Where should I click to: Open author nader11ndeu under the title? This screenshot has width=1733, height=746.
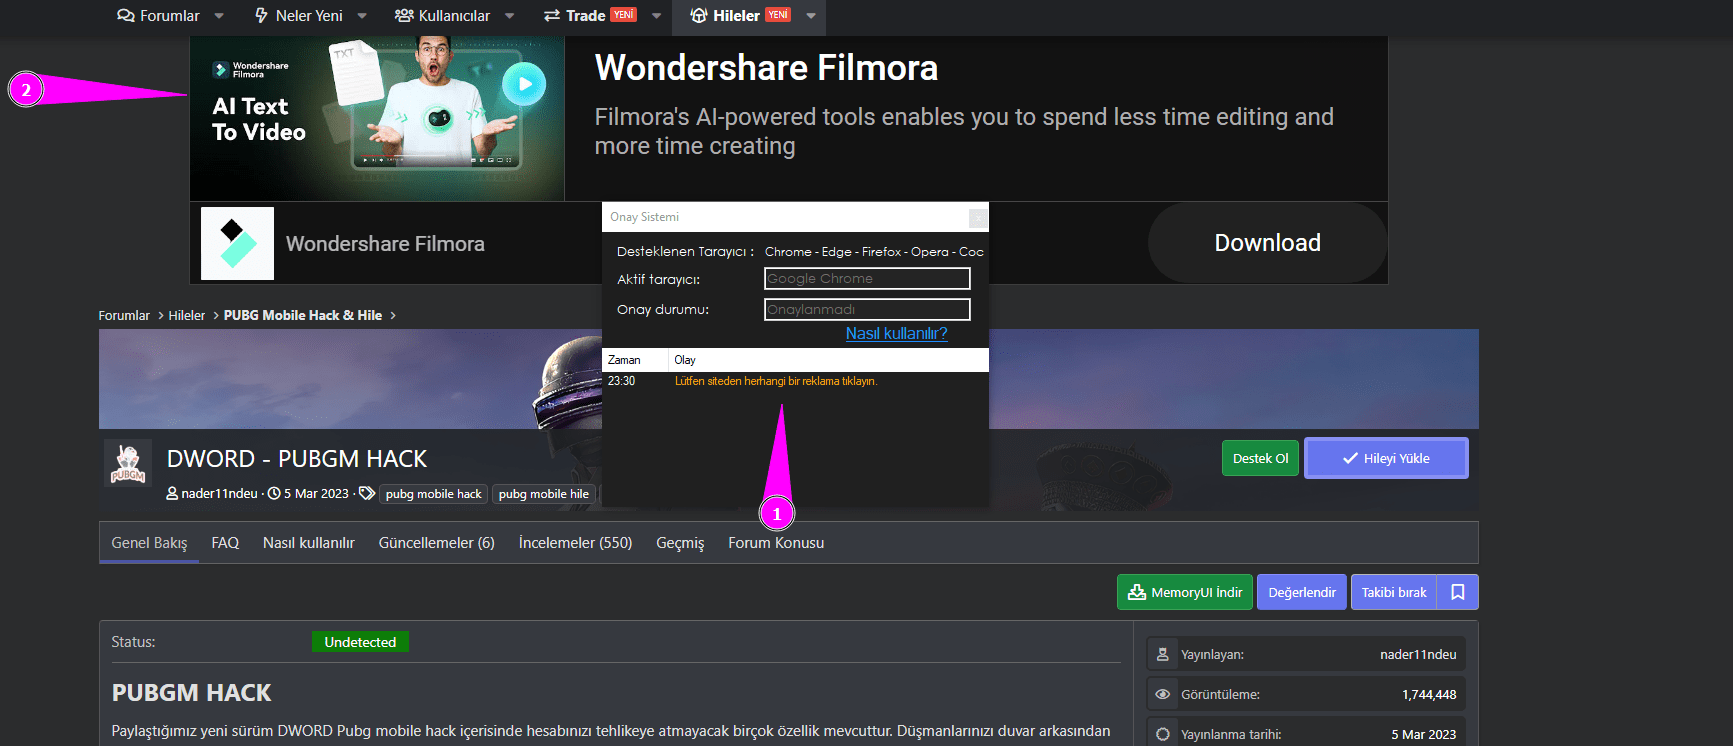(219, 494)
